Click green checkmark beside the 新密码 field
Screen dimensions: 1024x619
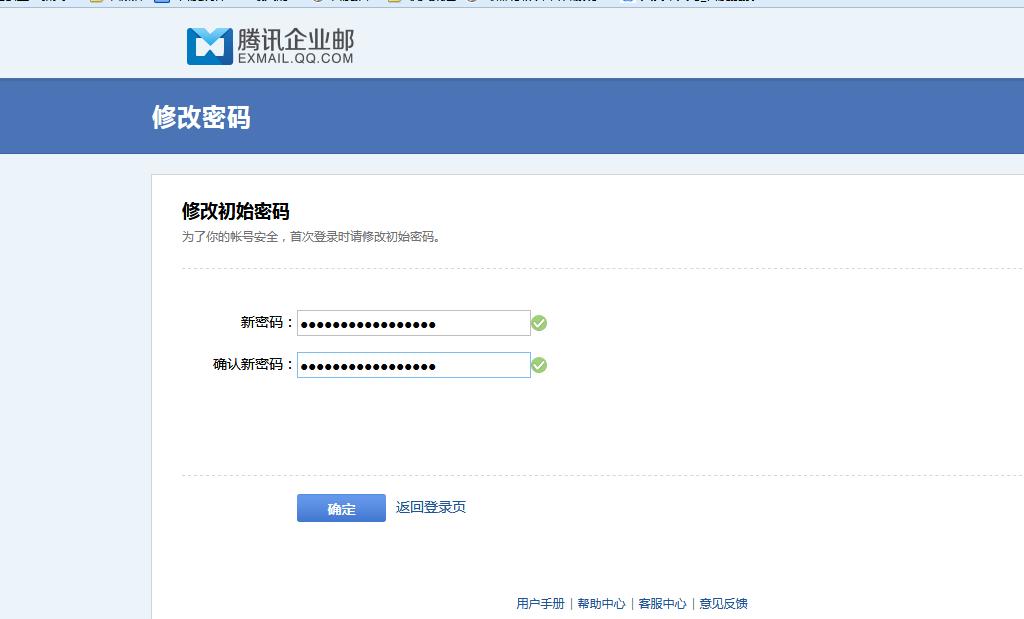(x=539, y=322)
